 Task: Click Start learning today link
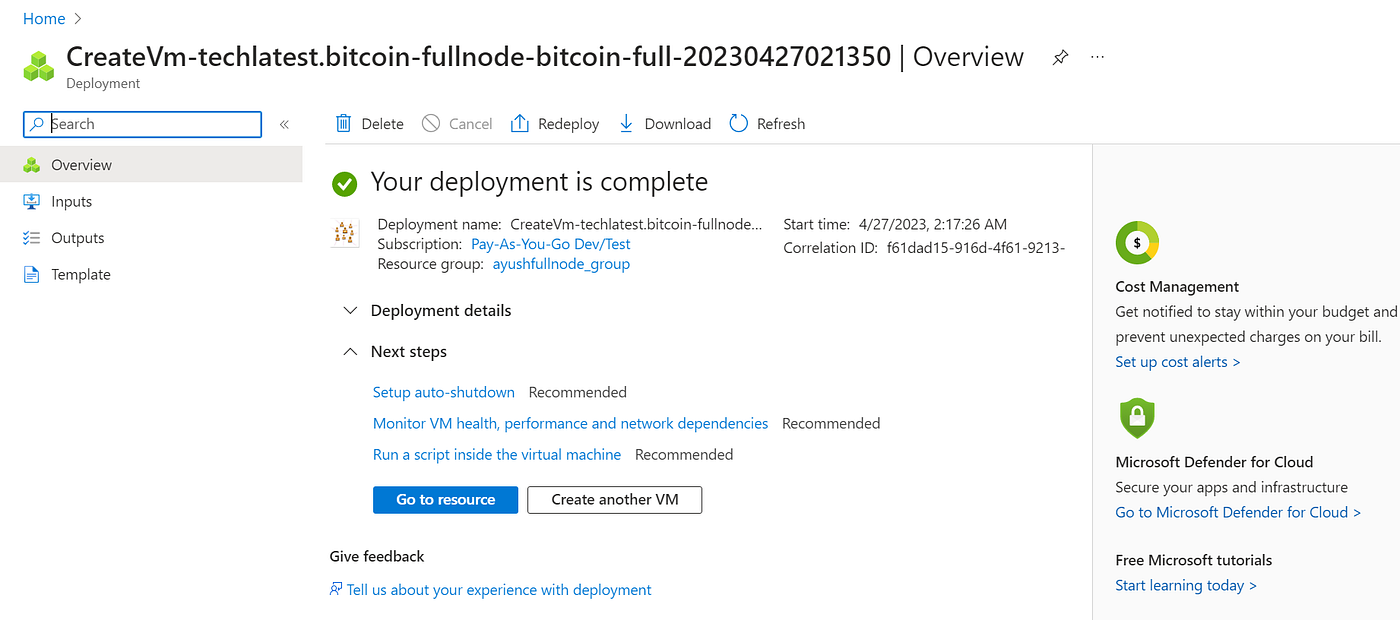1186,585
